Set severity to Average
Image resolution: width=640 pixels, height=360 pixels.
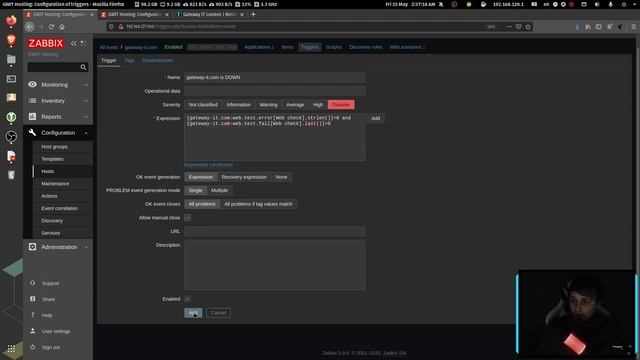click(x=295, y=105)
